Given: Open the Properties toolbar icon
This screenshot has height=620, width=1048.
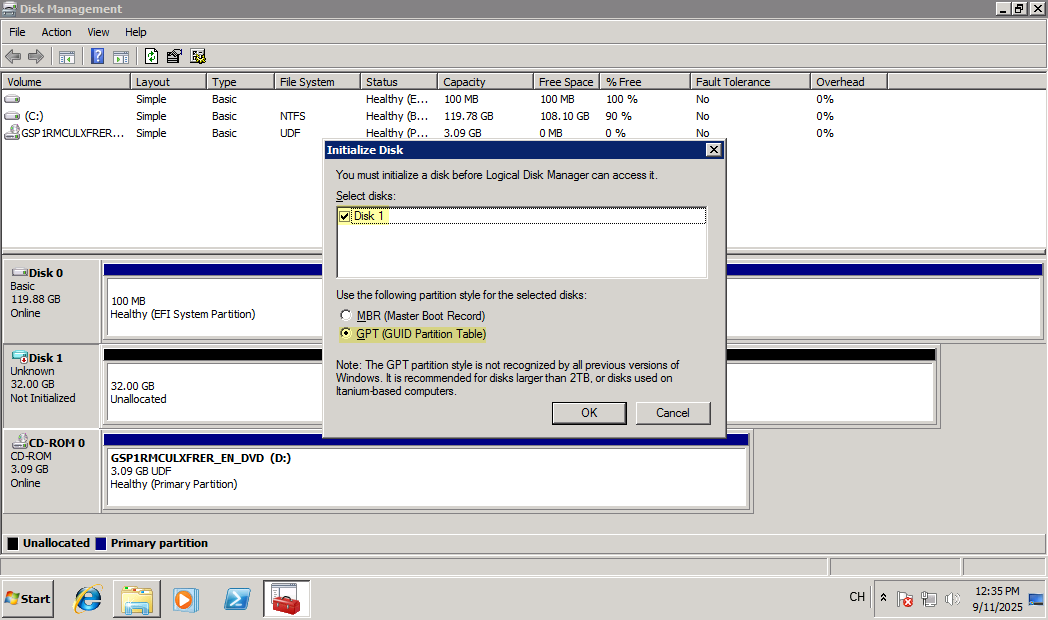Looking at the screenshot, I should 174,57.
